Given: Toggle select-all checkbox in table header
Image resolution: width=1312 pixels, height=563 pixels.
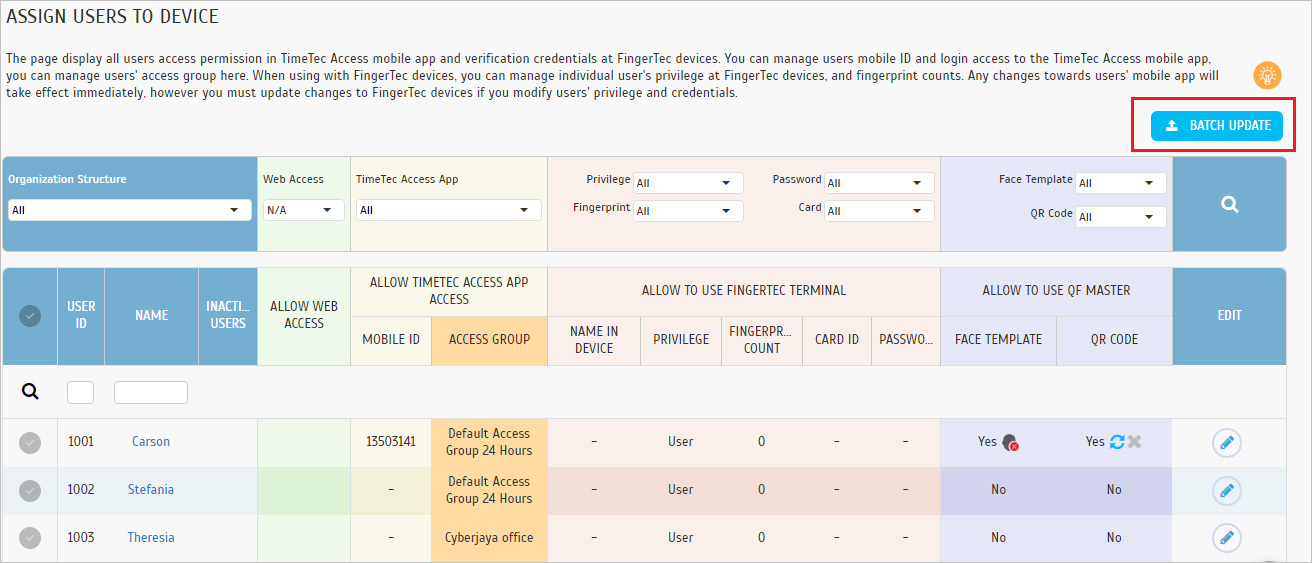Looking at the screenshot, I should pos(30,316).
